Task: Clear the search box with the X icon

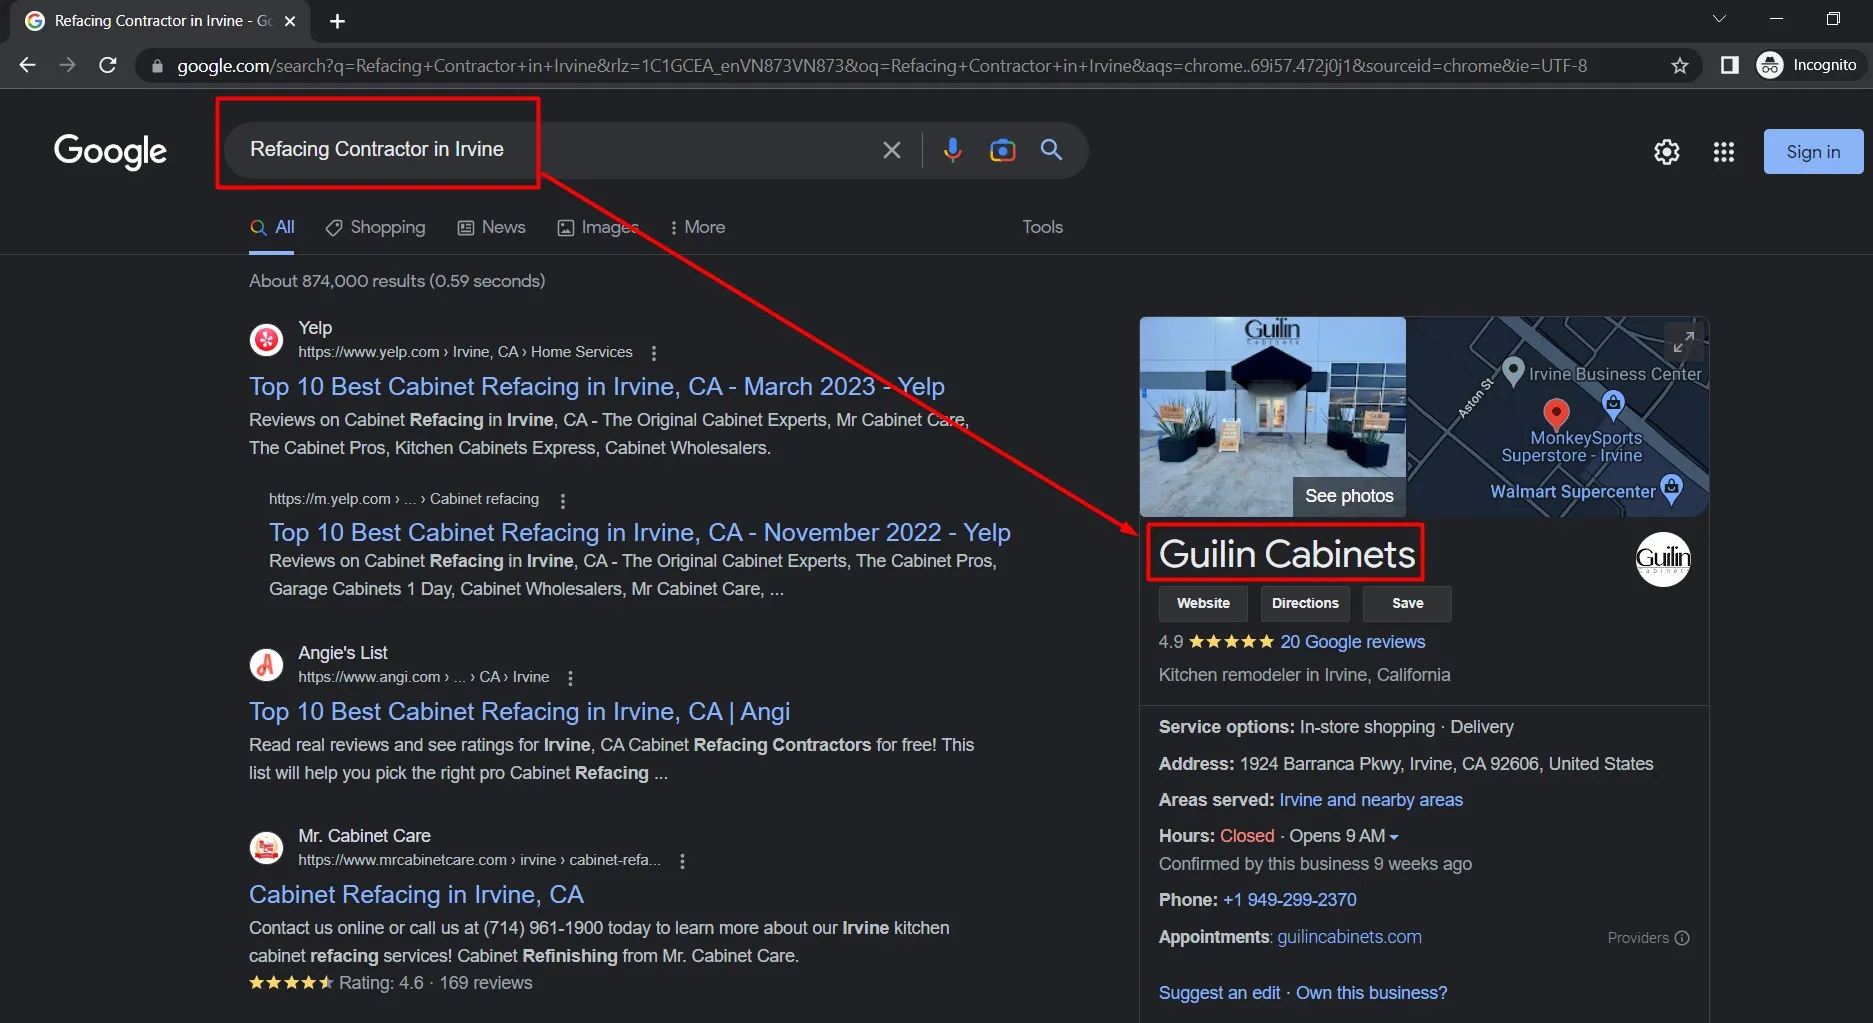Action: coord(891,150)
